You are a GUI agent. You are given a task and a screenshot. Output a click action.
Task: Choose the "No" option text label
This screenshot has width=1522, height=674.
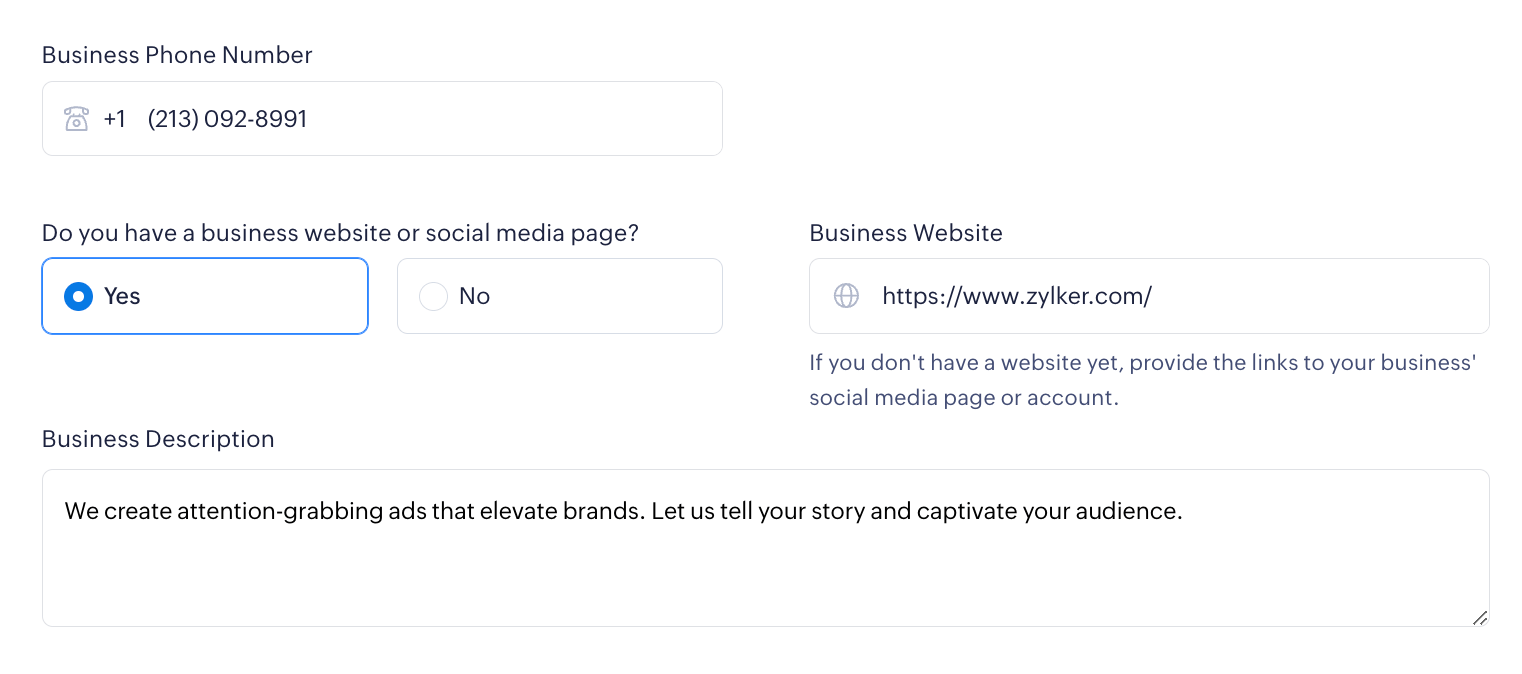click(474, 296)
